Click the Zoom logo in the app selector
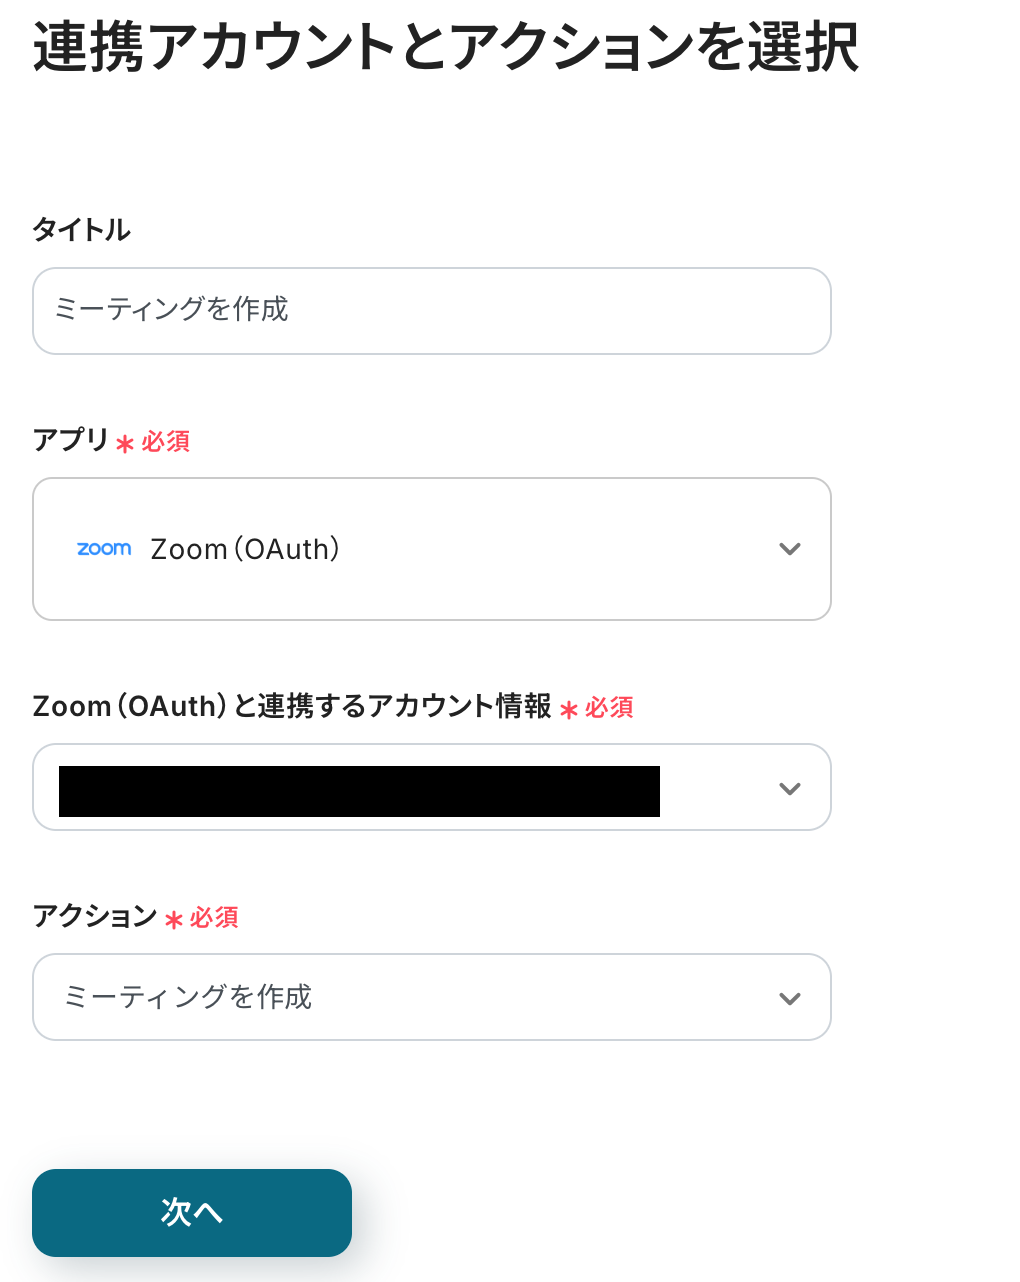This screenshot has width=1020, height=1282. coord(104,549)
